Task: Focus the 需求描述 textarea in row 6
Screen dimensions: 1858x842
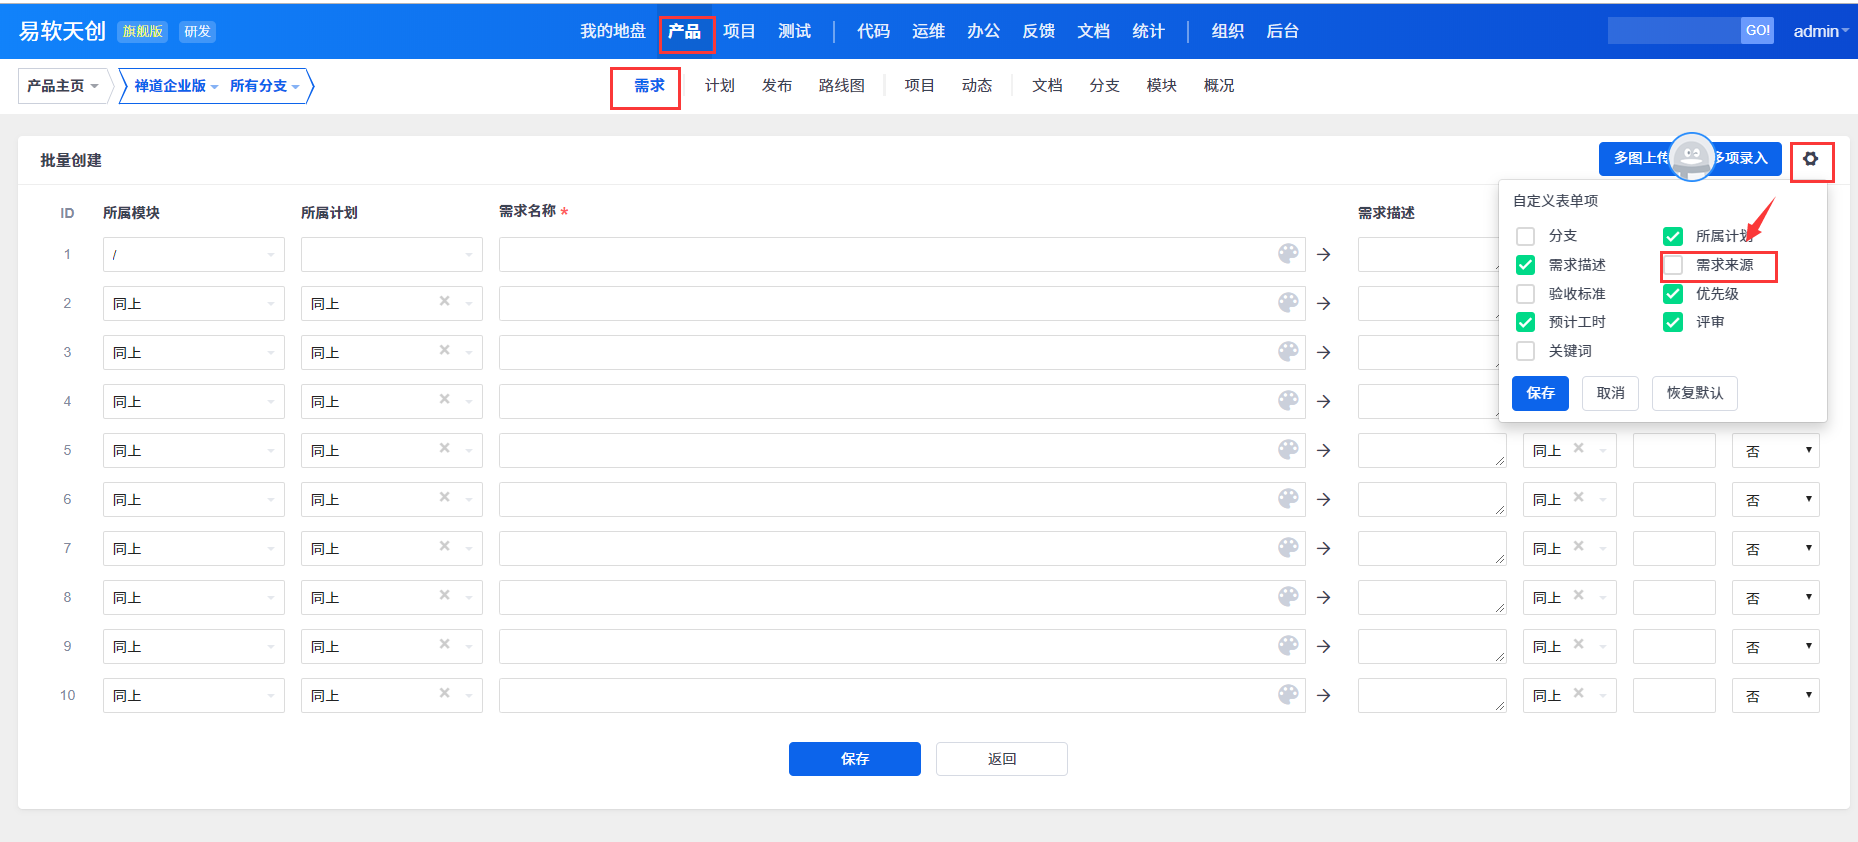Action: 1432,500
